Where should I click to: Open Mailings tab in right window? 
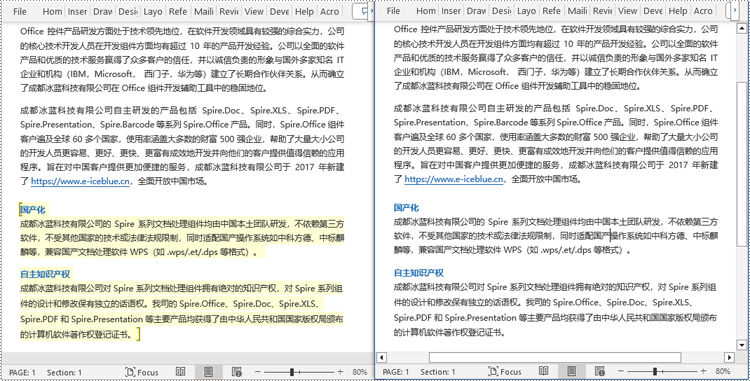578,11
